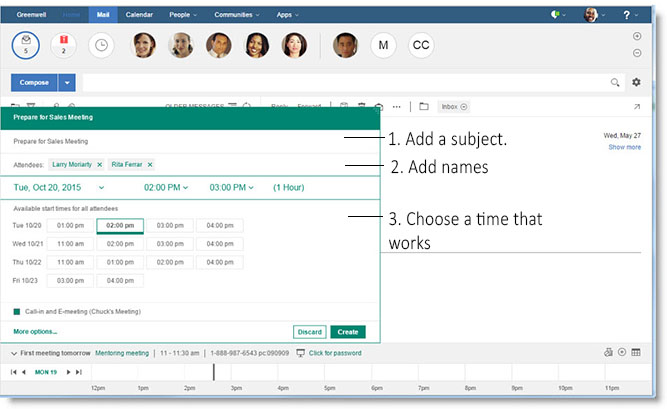This screenshot has width=667, height=409.
Task: Collapse the First meeting tomorrow bar
Action: pyautogui.click(x=14, y=353)
